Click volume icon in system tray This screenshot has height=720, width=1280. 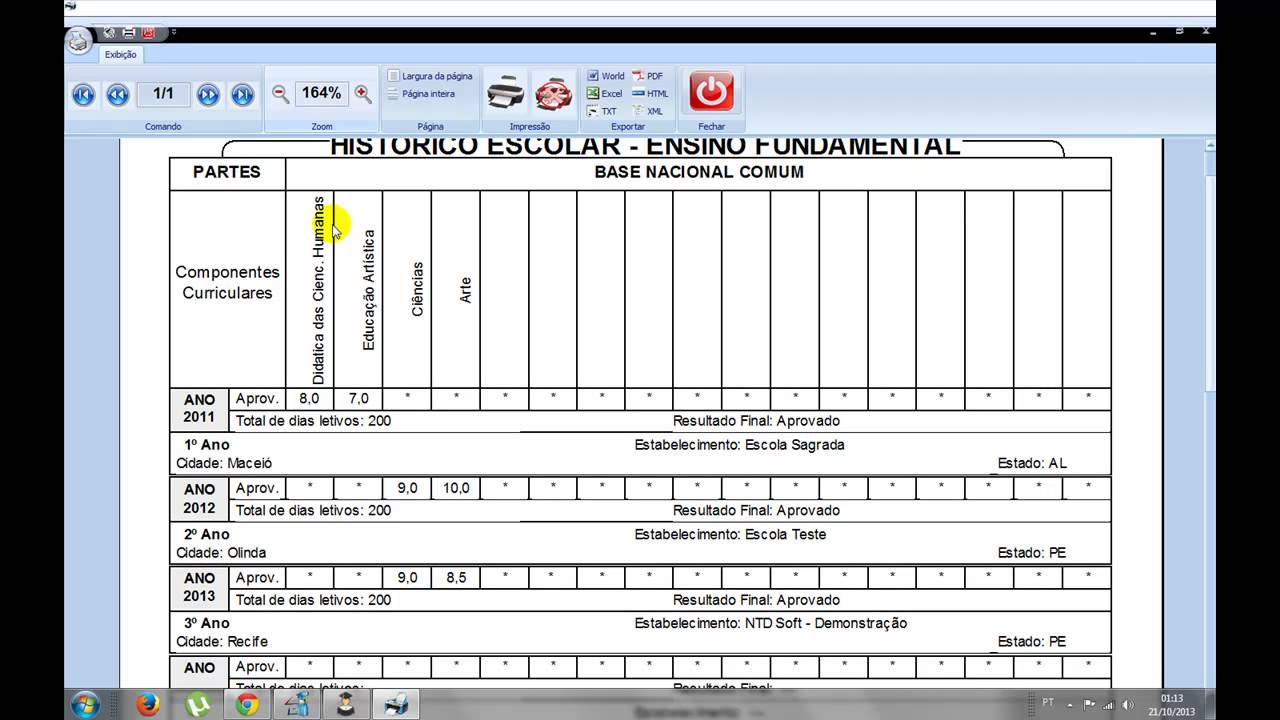[x=1128, y=705]
